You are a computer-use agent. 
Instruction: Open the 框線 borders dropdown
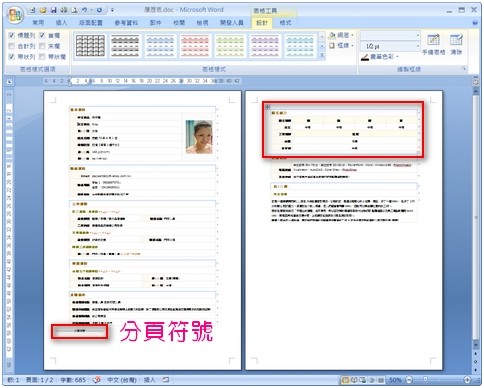point(341,46)
